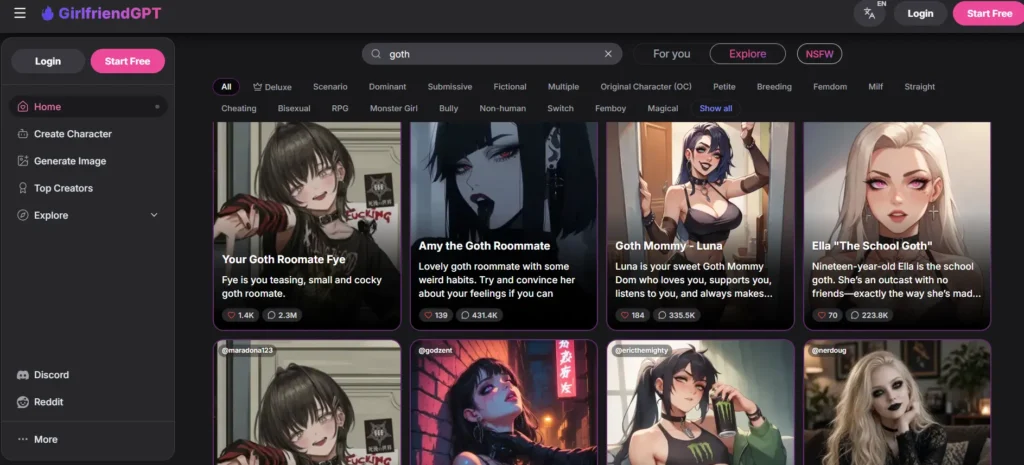Click the Reddit icon

tap(23, 402)
